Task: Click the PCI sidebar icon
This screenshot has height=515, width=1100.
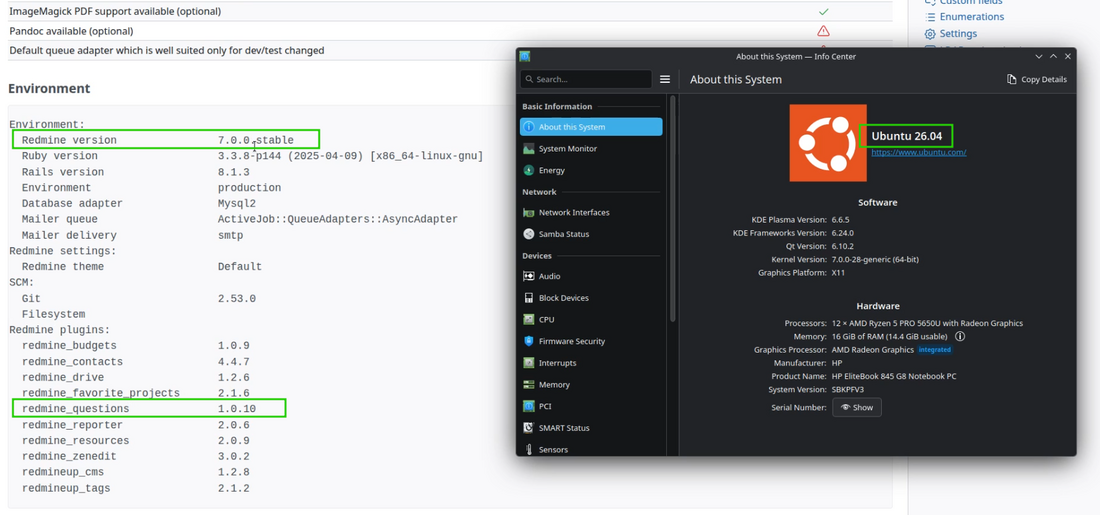Action: (529, 406)
